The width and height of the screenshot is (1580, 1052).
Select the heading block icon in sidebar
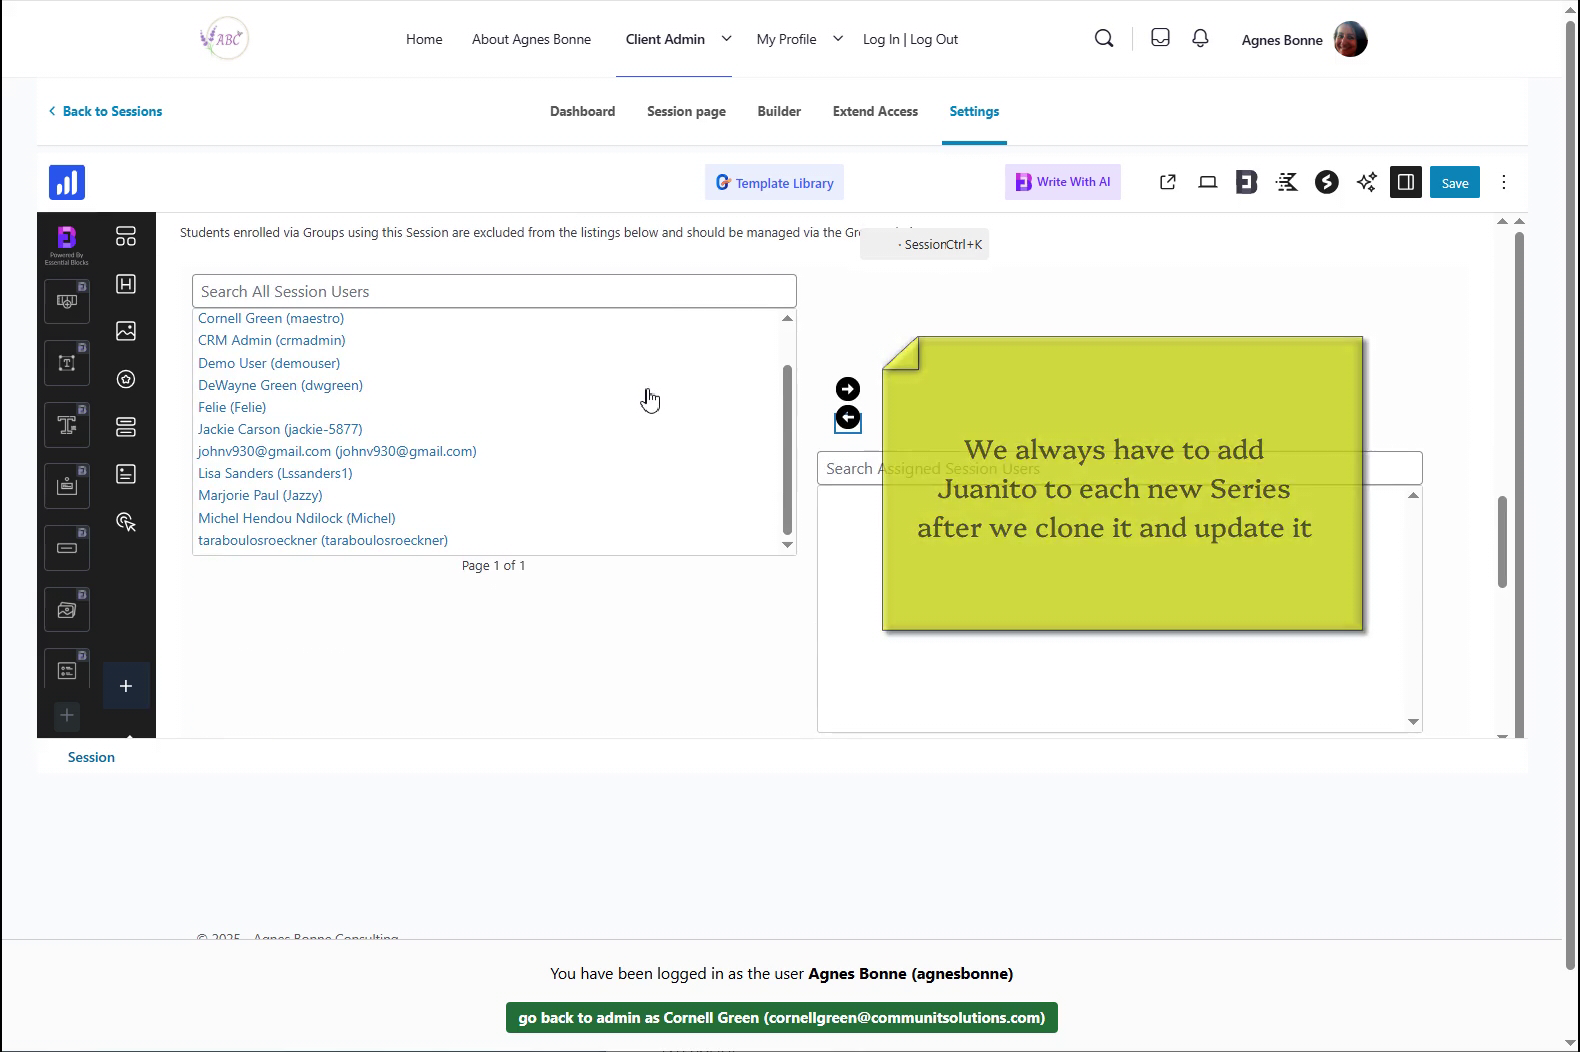click(126, 284)
